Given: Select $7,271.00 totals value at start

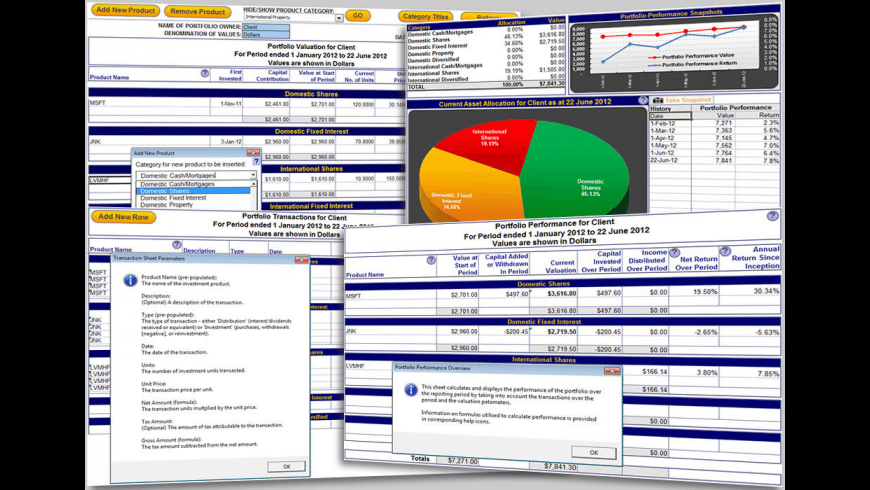Looking at the screenshot, I should click(x=463, y=461).
